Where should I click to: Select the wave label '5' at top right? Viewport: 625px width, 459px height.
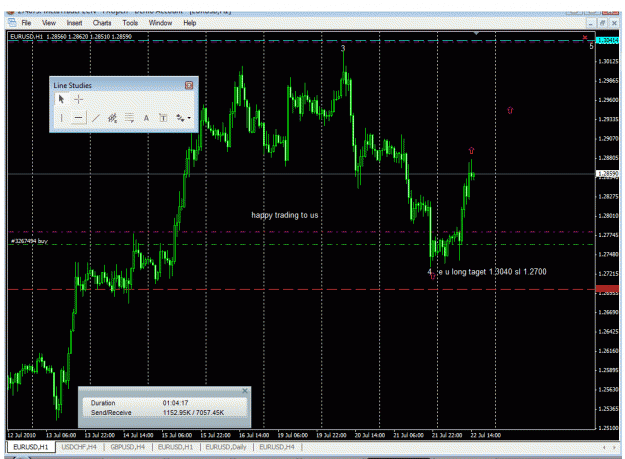tap(591, 47)
